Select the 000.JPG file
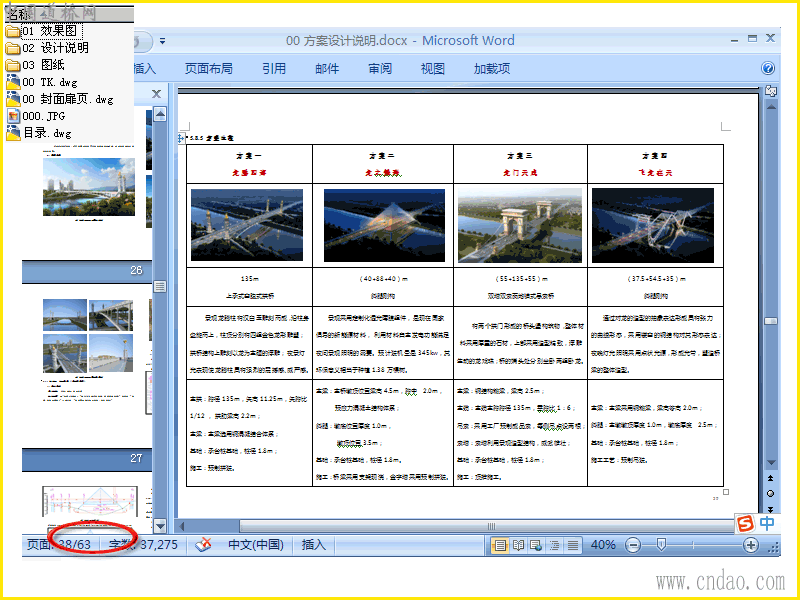The width and height of the screenshot is (800, 600). pyautogui.click(x=35, y=116)
